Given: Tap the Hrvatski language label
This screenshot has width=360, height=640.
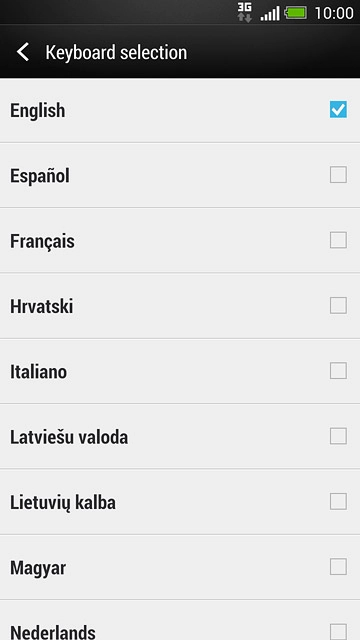Looking at the screenshot, I should (x=42, y=307).
